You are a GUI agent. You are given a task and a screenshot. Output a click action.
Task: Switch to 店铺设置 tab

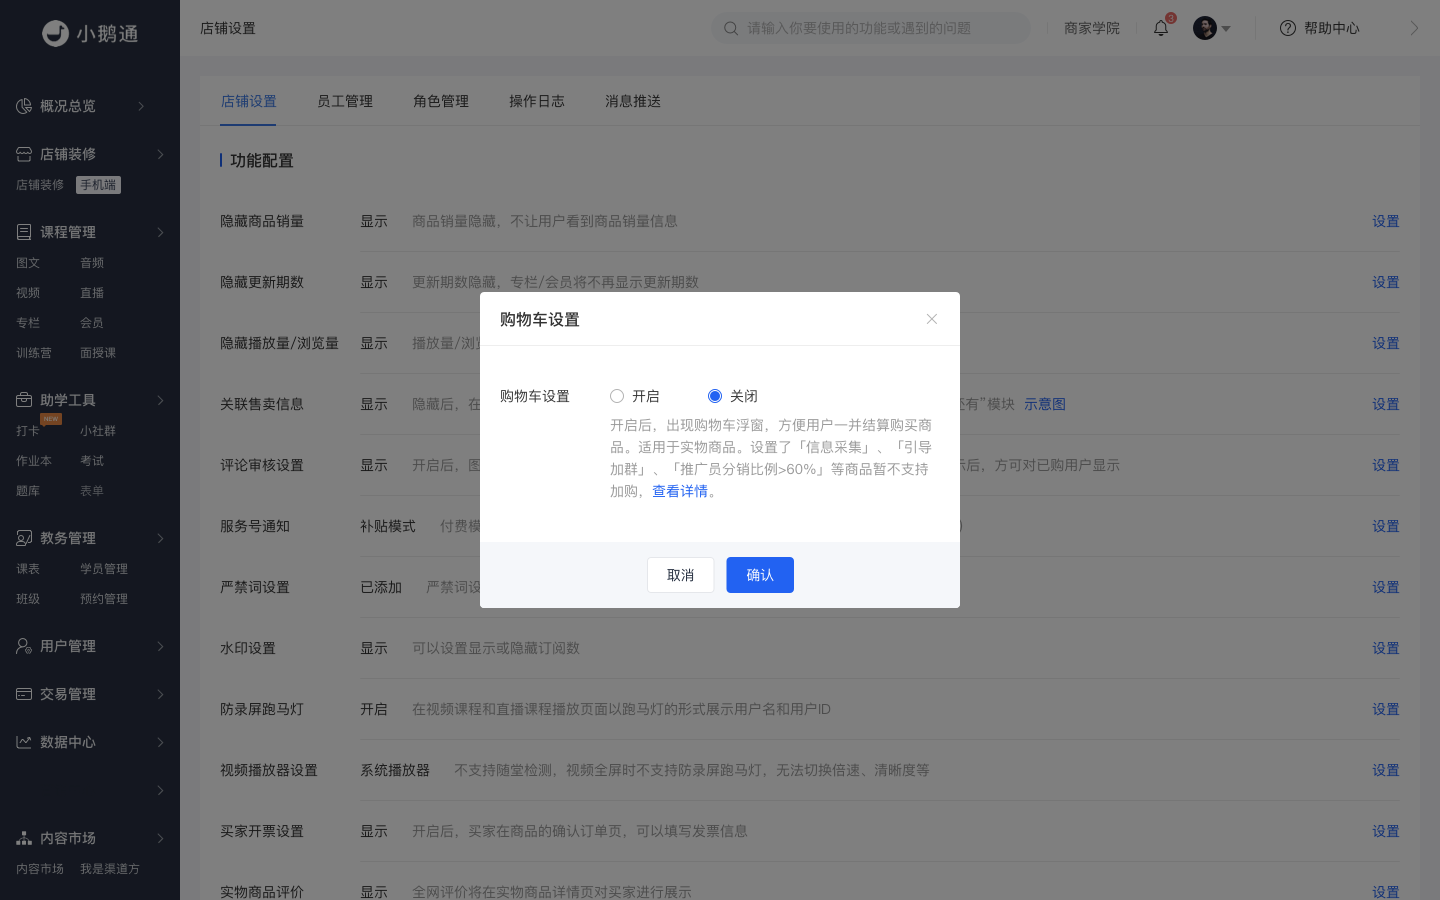[248, 101]
